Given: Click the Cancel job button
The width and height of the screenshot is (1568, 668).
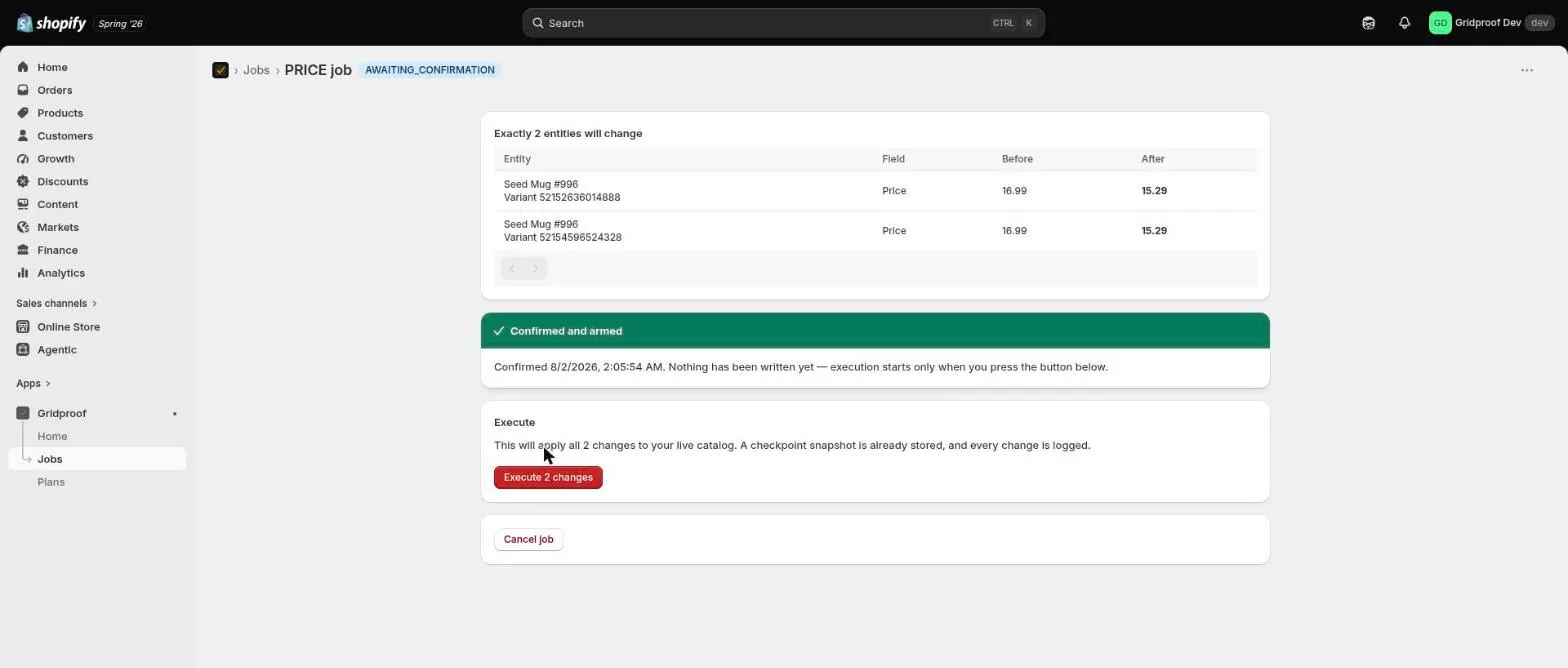Looking at the screenshot, I should click(x=528, y=540).
